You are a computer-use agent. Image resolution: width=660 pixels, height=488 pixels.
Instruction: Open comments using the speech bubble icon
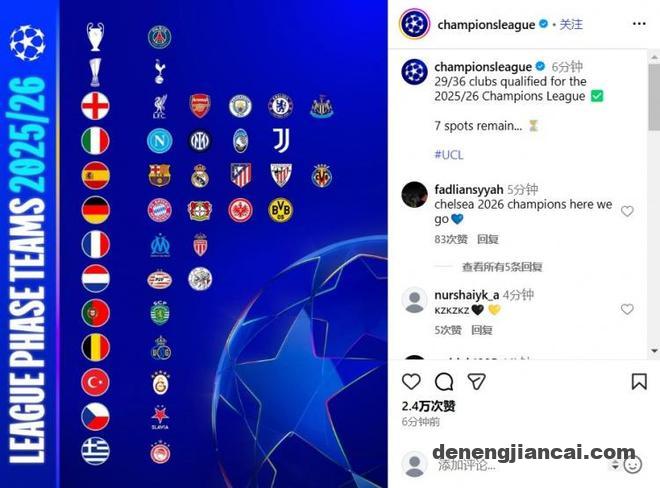pos(444,382)
